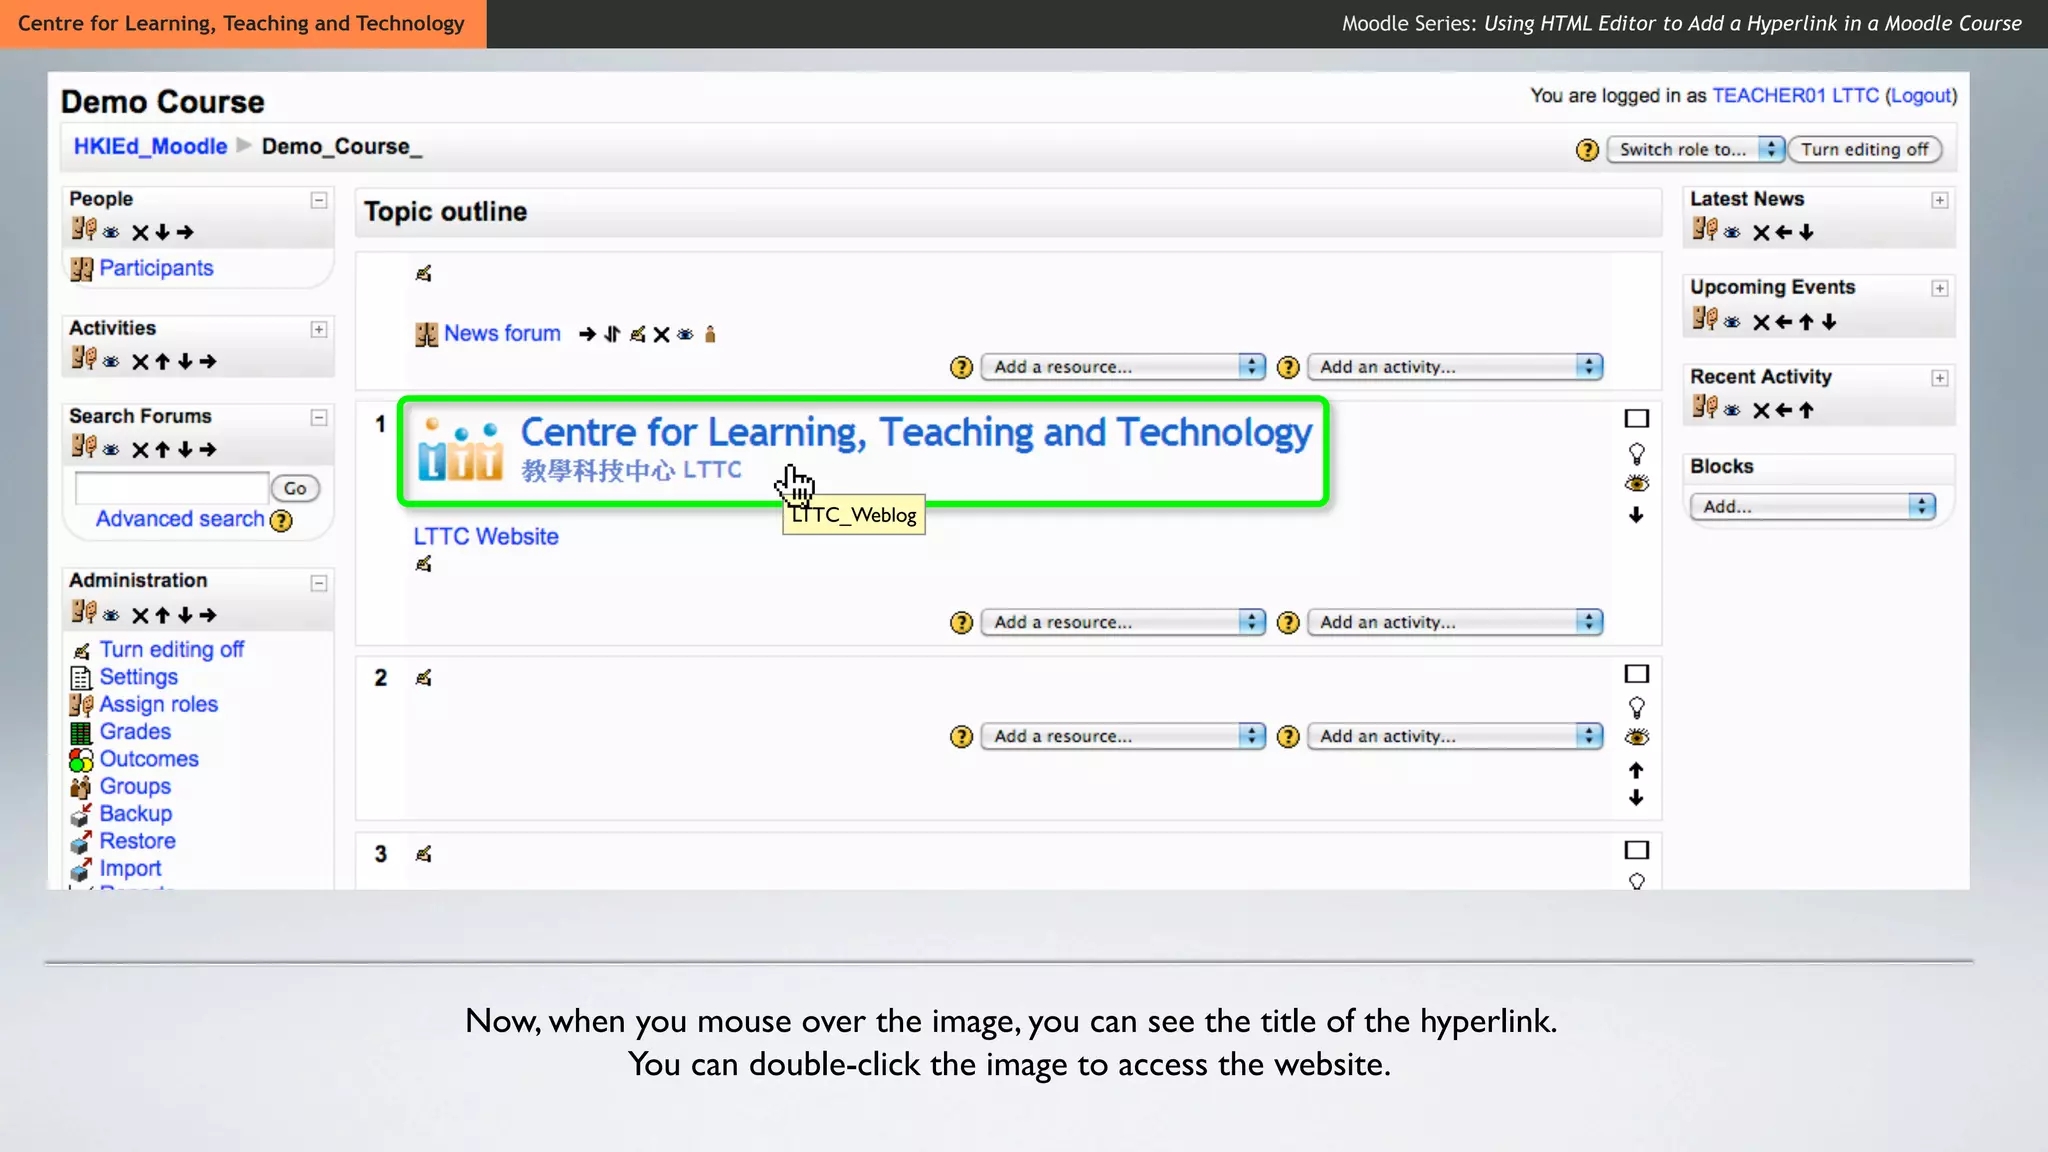The height and width of the screenshot is (1152, 2048).
Task: Hide the News forum using eye icon
Action: (x=685, y=335)
